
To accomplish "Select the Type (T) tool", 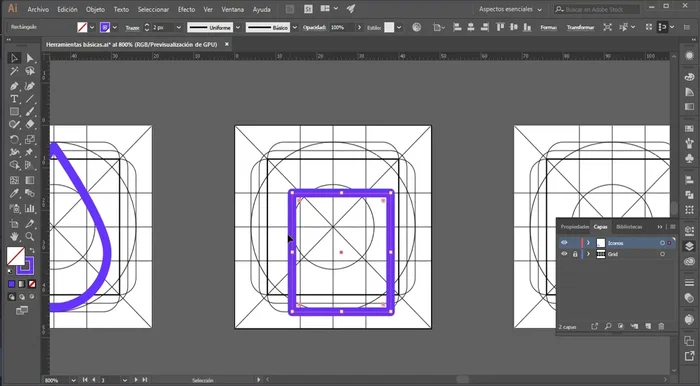I will [14, 99].
